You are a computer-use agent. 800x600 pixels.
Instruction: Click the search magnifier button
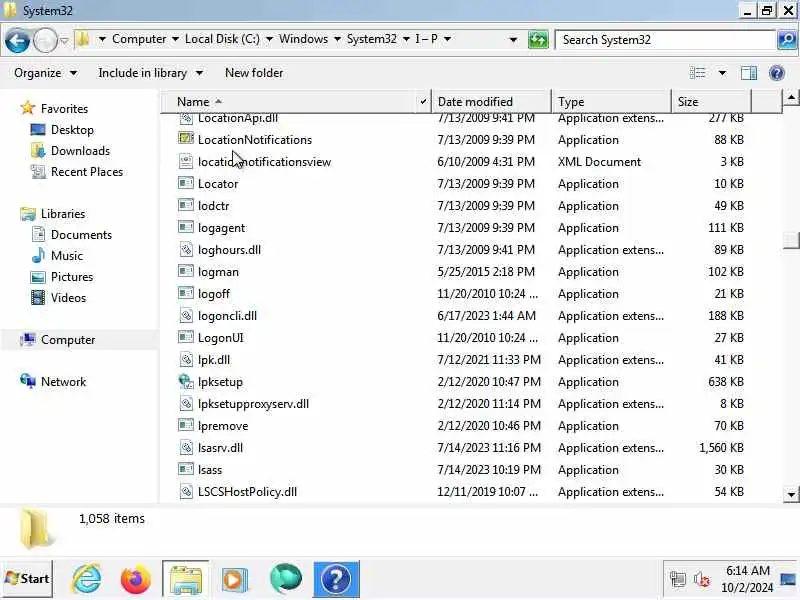coord(786,40)
